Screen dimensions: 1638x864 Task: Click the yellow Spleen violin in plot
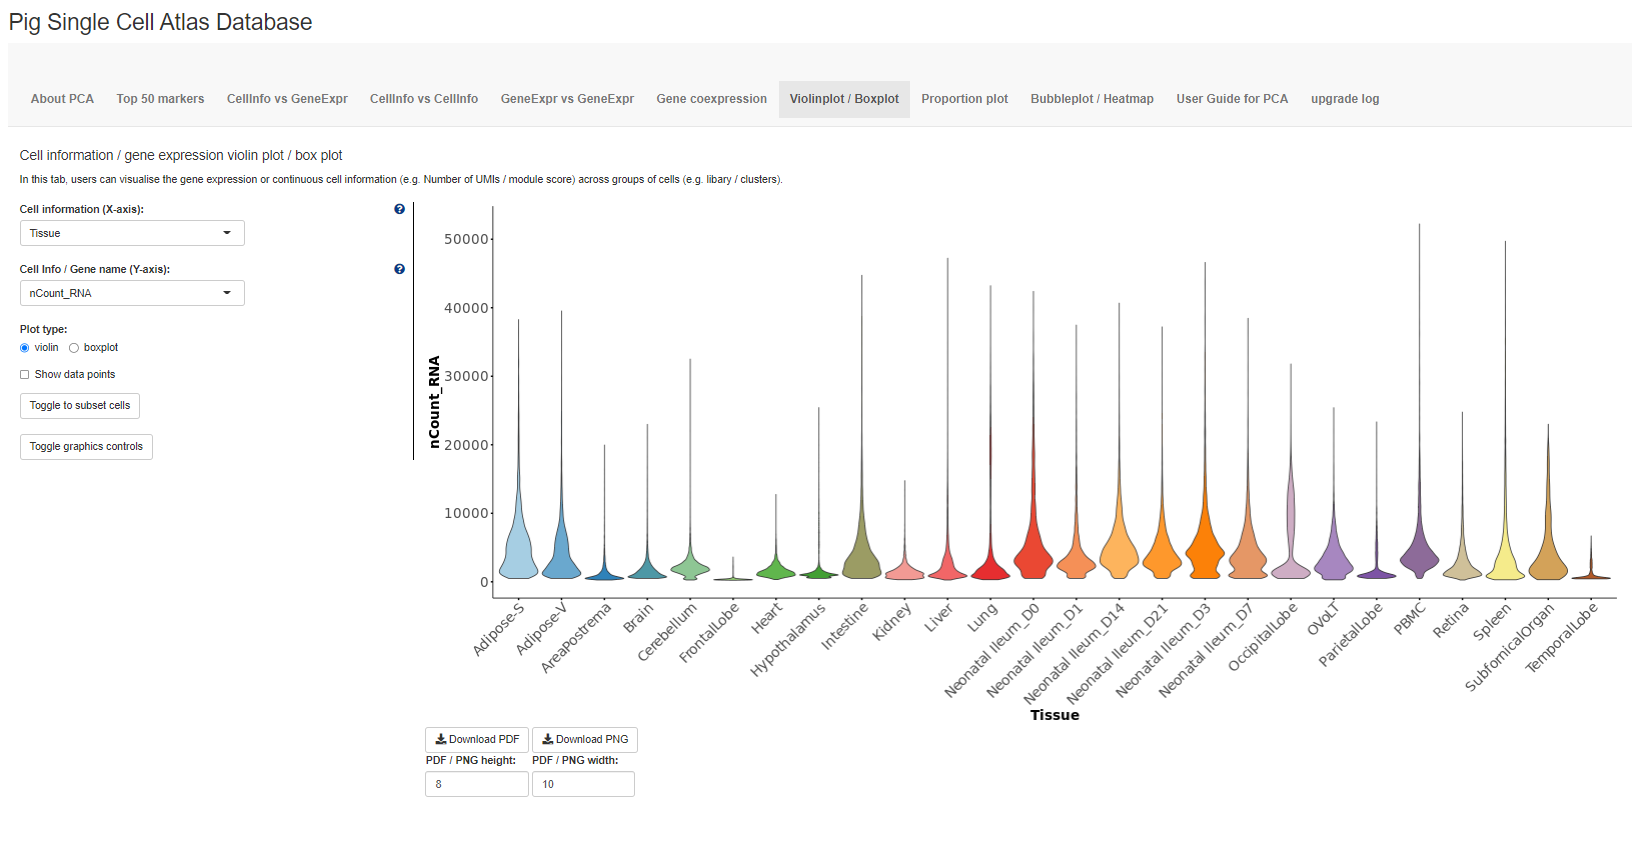click(x=1505, y=562)
